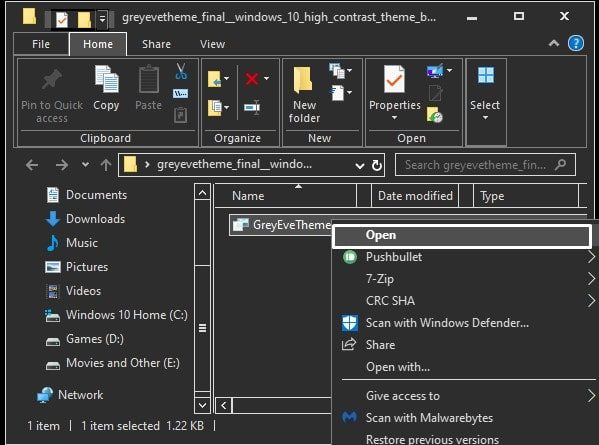
Task: Open Customize Quick Access Toolbar dropdown
Action: 102,18
